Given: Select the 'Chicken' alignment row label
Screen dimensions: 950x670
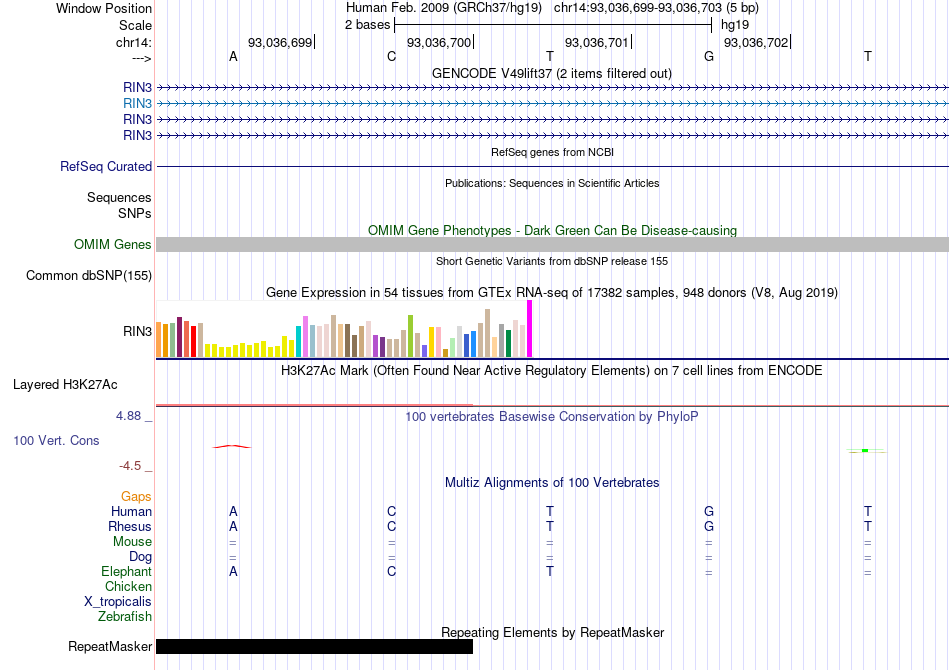Looking at the screenshot, I should click(128, 586).
